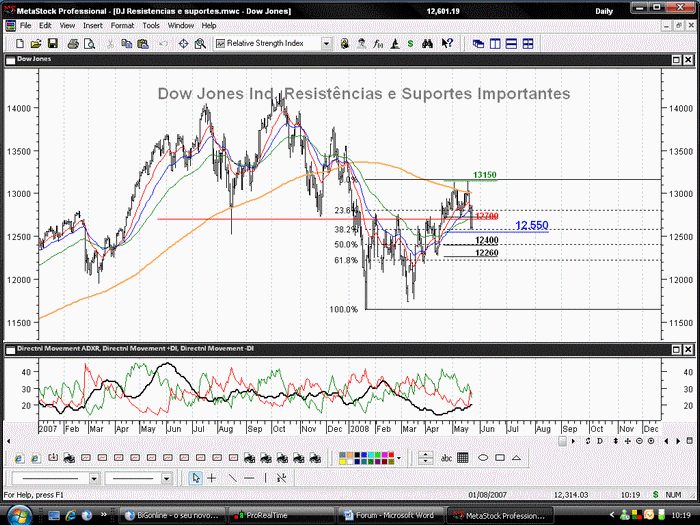Click MetaStock Professional taskbar button
Screen dimensions: 700x525
click(x=500, y=516)
